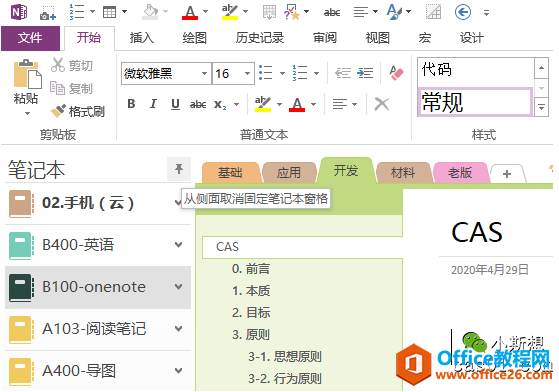Open the font name dropdown 微软雅黑
Screen dimensions: 559x392
coord(204,73)
